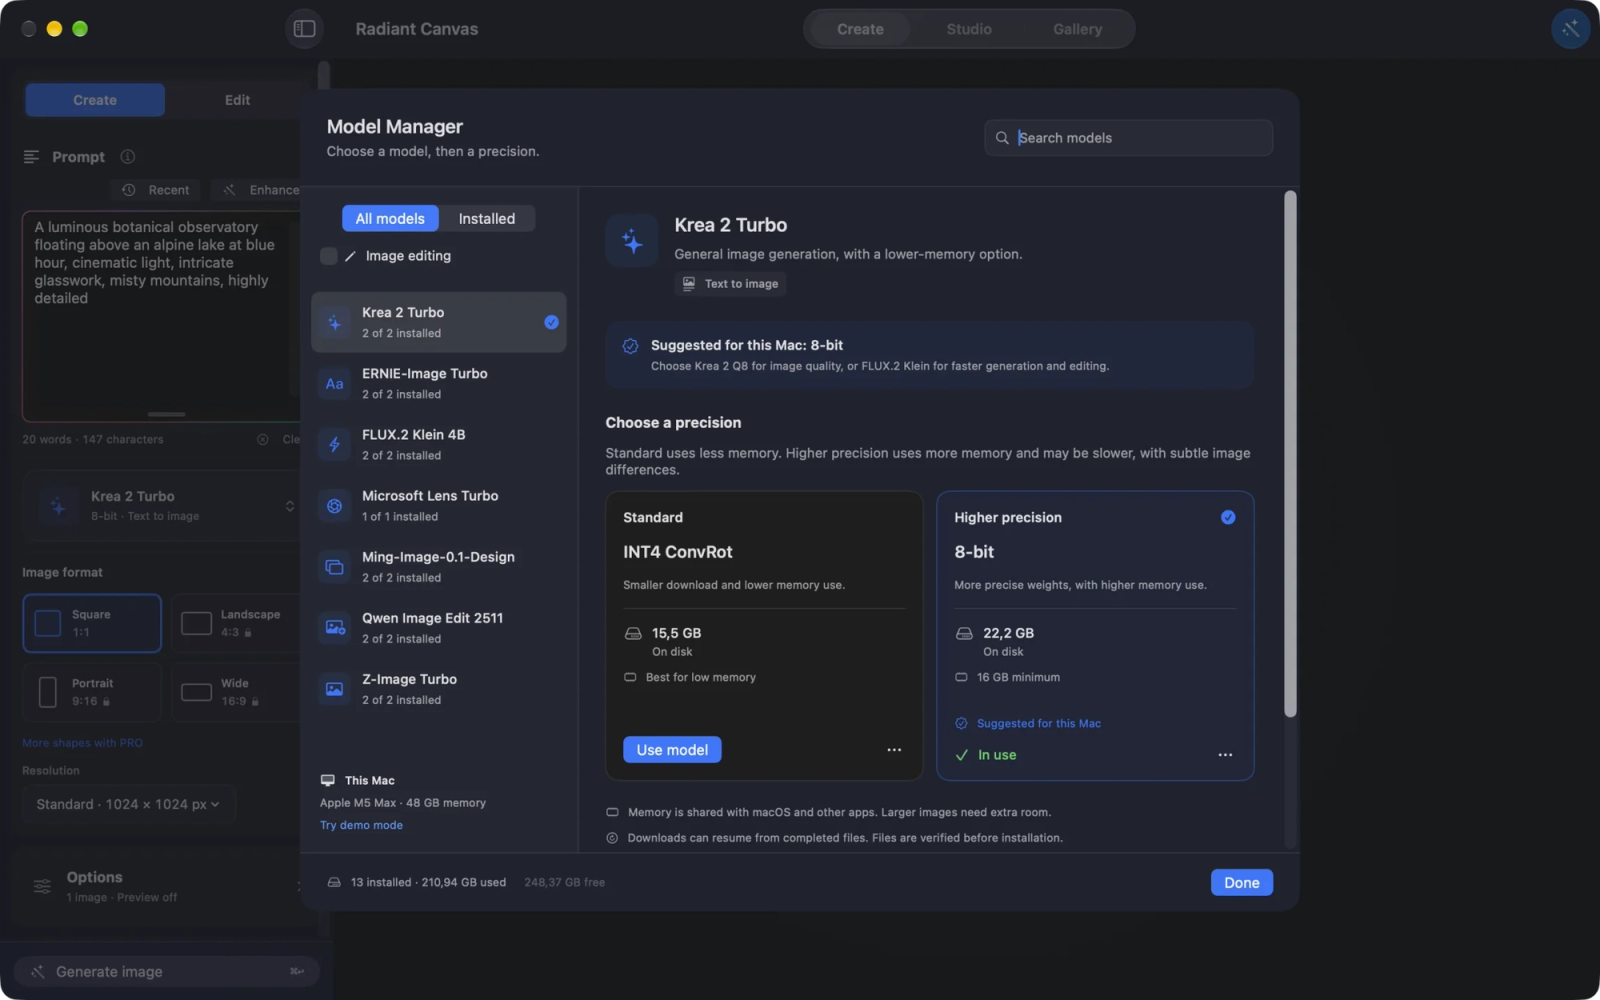Click the disk icon beside 15,5 GB
1600x1000 pixels.
(x=633, y=634)
